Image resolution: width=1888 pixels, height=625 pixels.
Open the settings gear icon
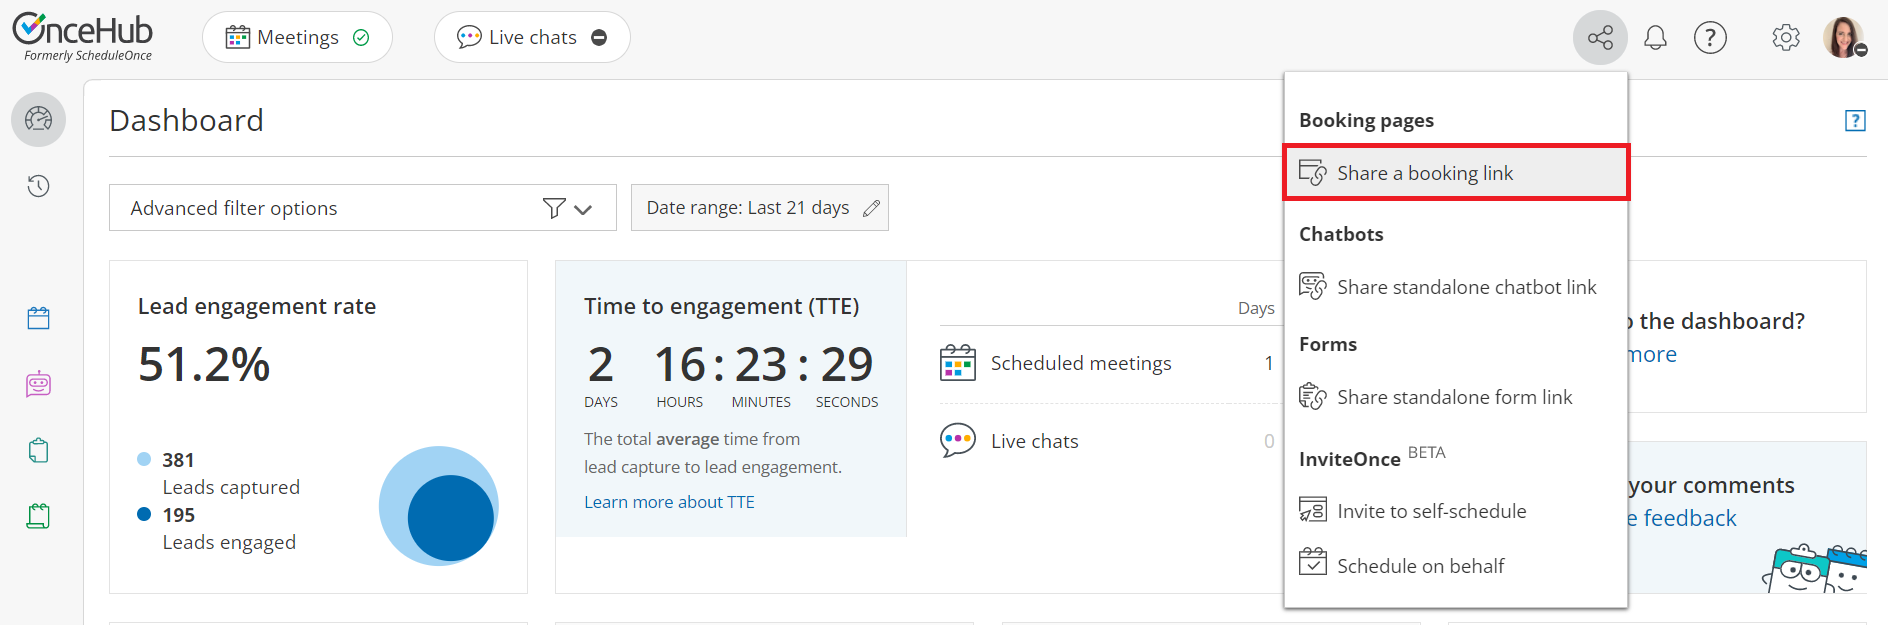pyautogui.click(x=1785, y=38)
